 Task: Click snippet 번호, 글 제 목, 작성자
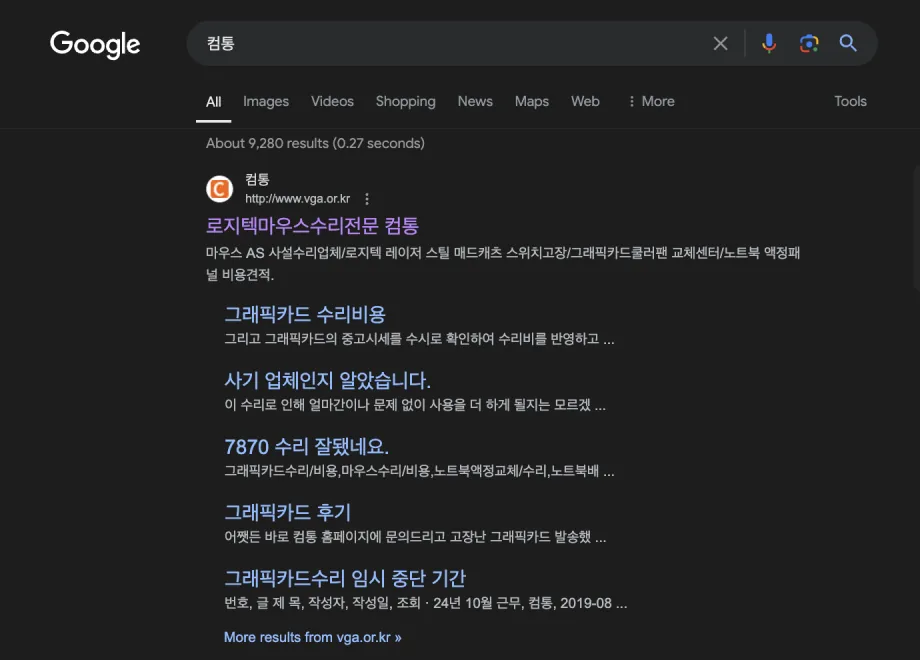point(426,603)
